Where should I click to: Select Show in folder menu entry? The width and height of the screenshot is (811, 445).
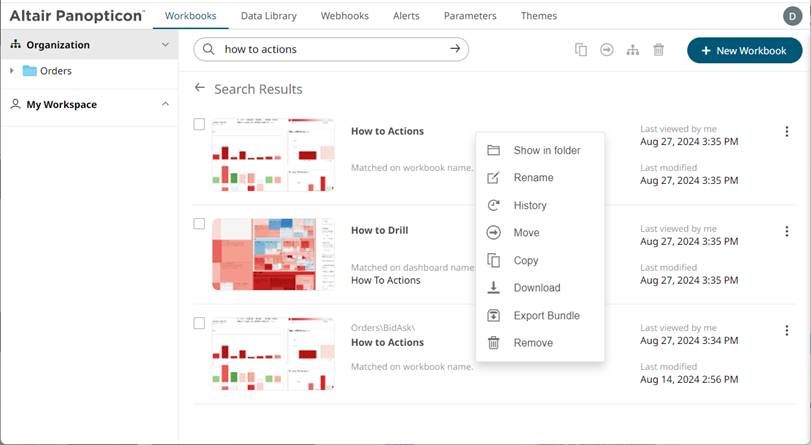point(546,151)
